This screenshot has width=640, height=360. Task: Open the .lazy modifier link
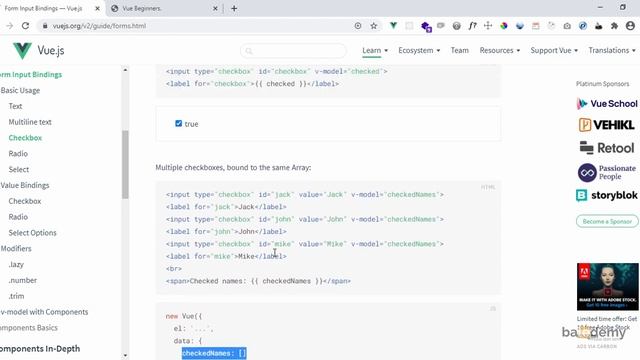(16, 264)
